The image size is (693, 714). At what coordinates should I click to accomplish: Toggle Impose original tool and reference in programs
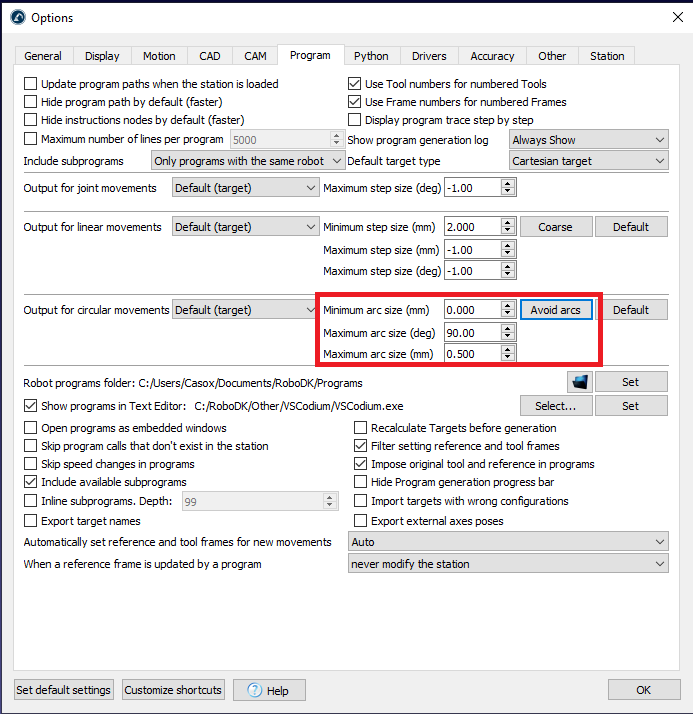[x=360, y=464]
